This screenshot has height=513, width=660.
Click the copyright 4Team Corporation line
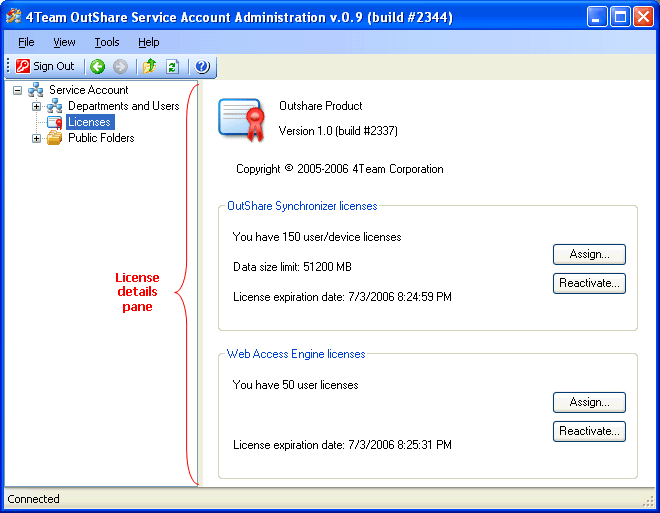(340, 169)
